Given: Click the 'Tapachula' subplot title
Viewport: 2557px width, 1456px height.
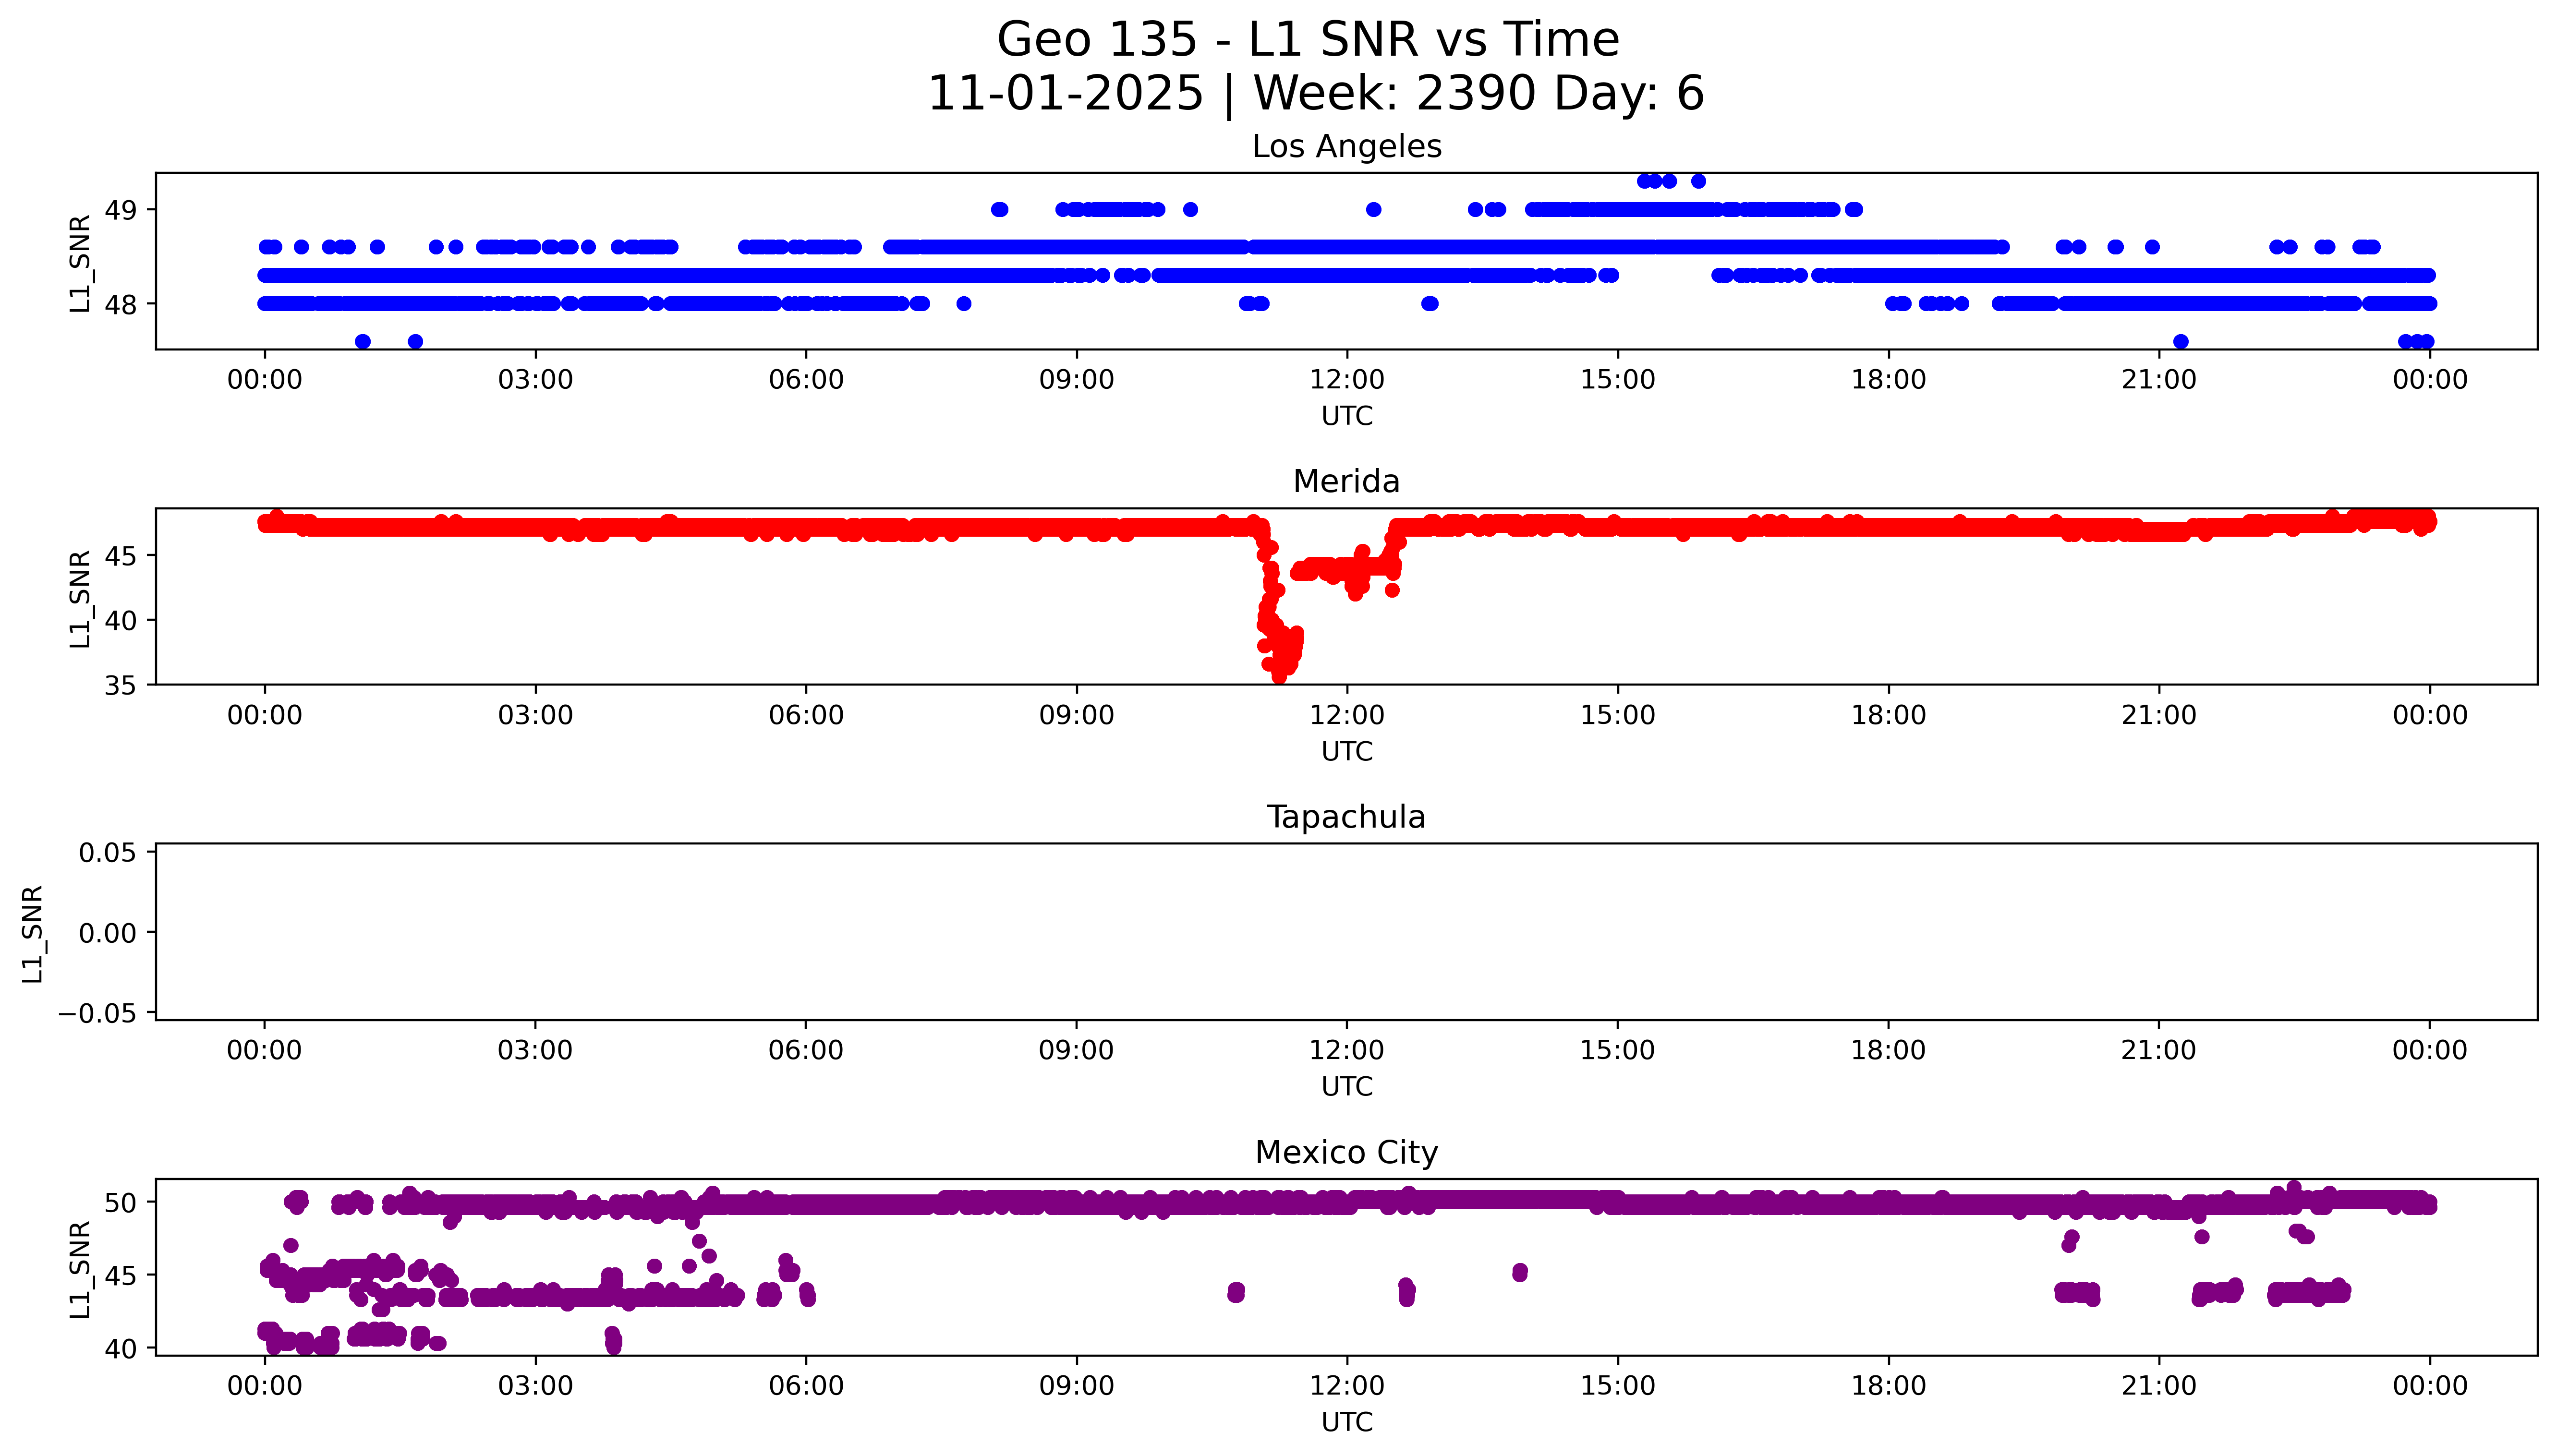Looking at the screenshot, I should point(1346,817).
